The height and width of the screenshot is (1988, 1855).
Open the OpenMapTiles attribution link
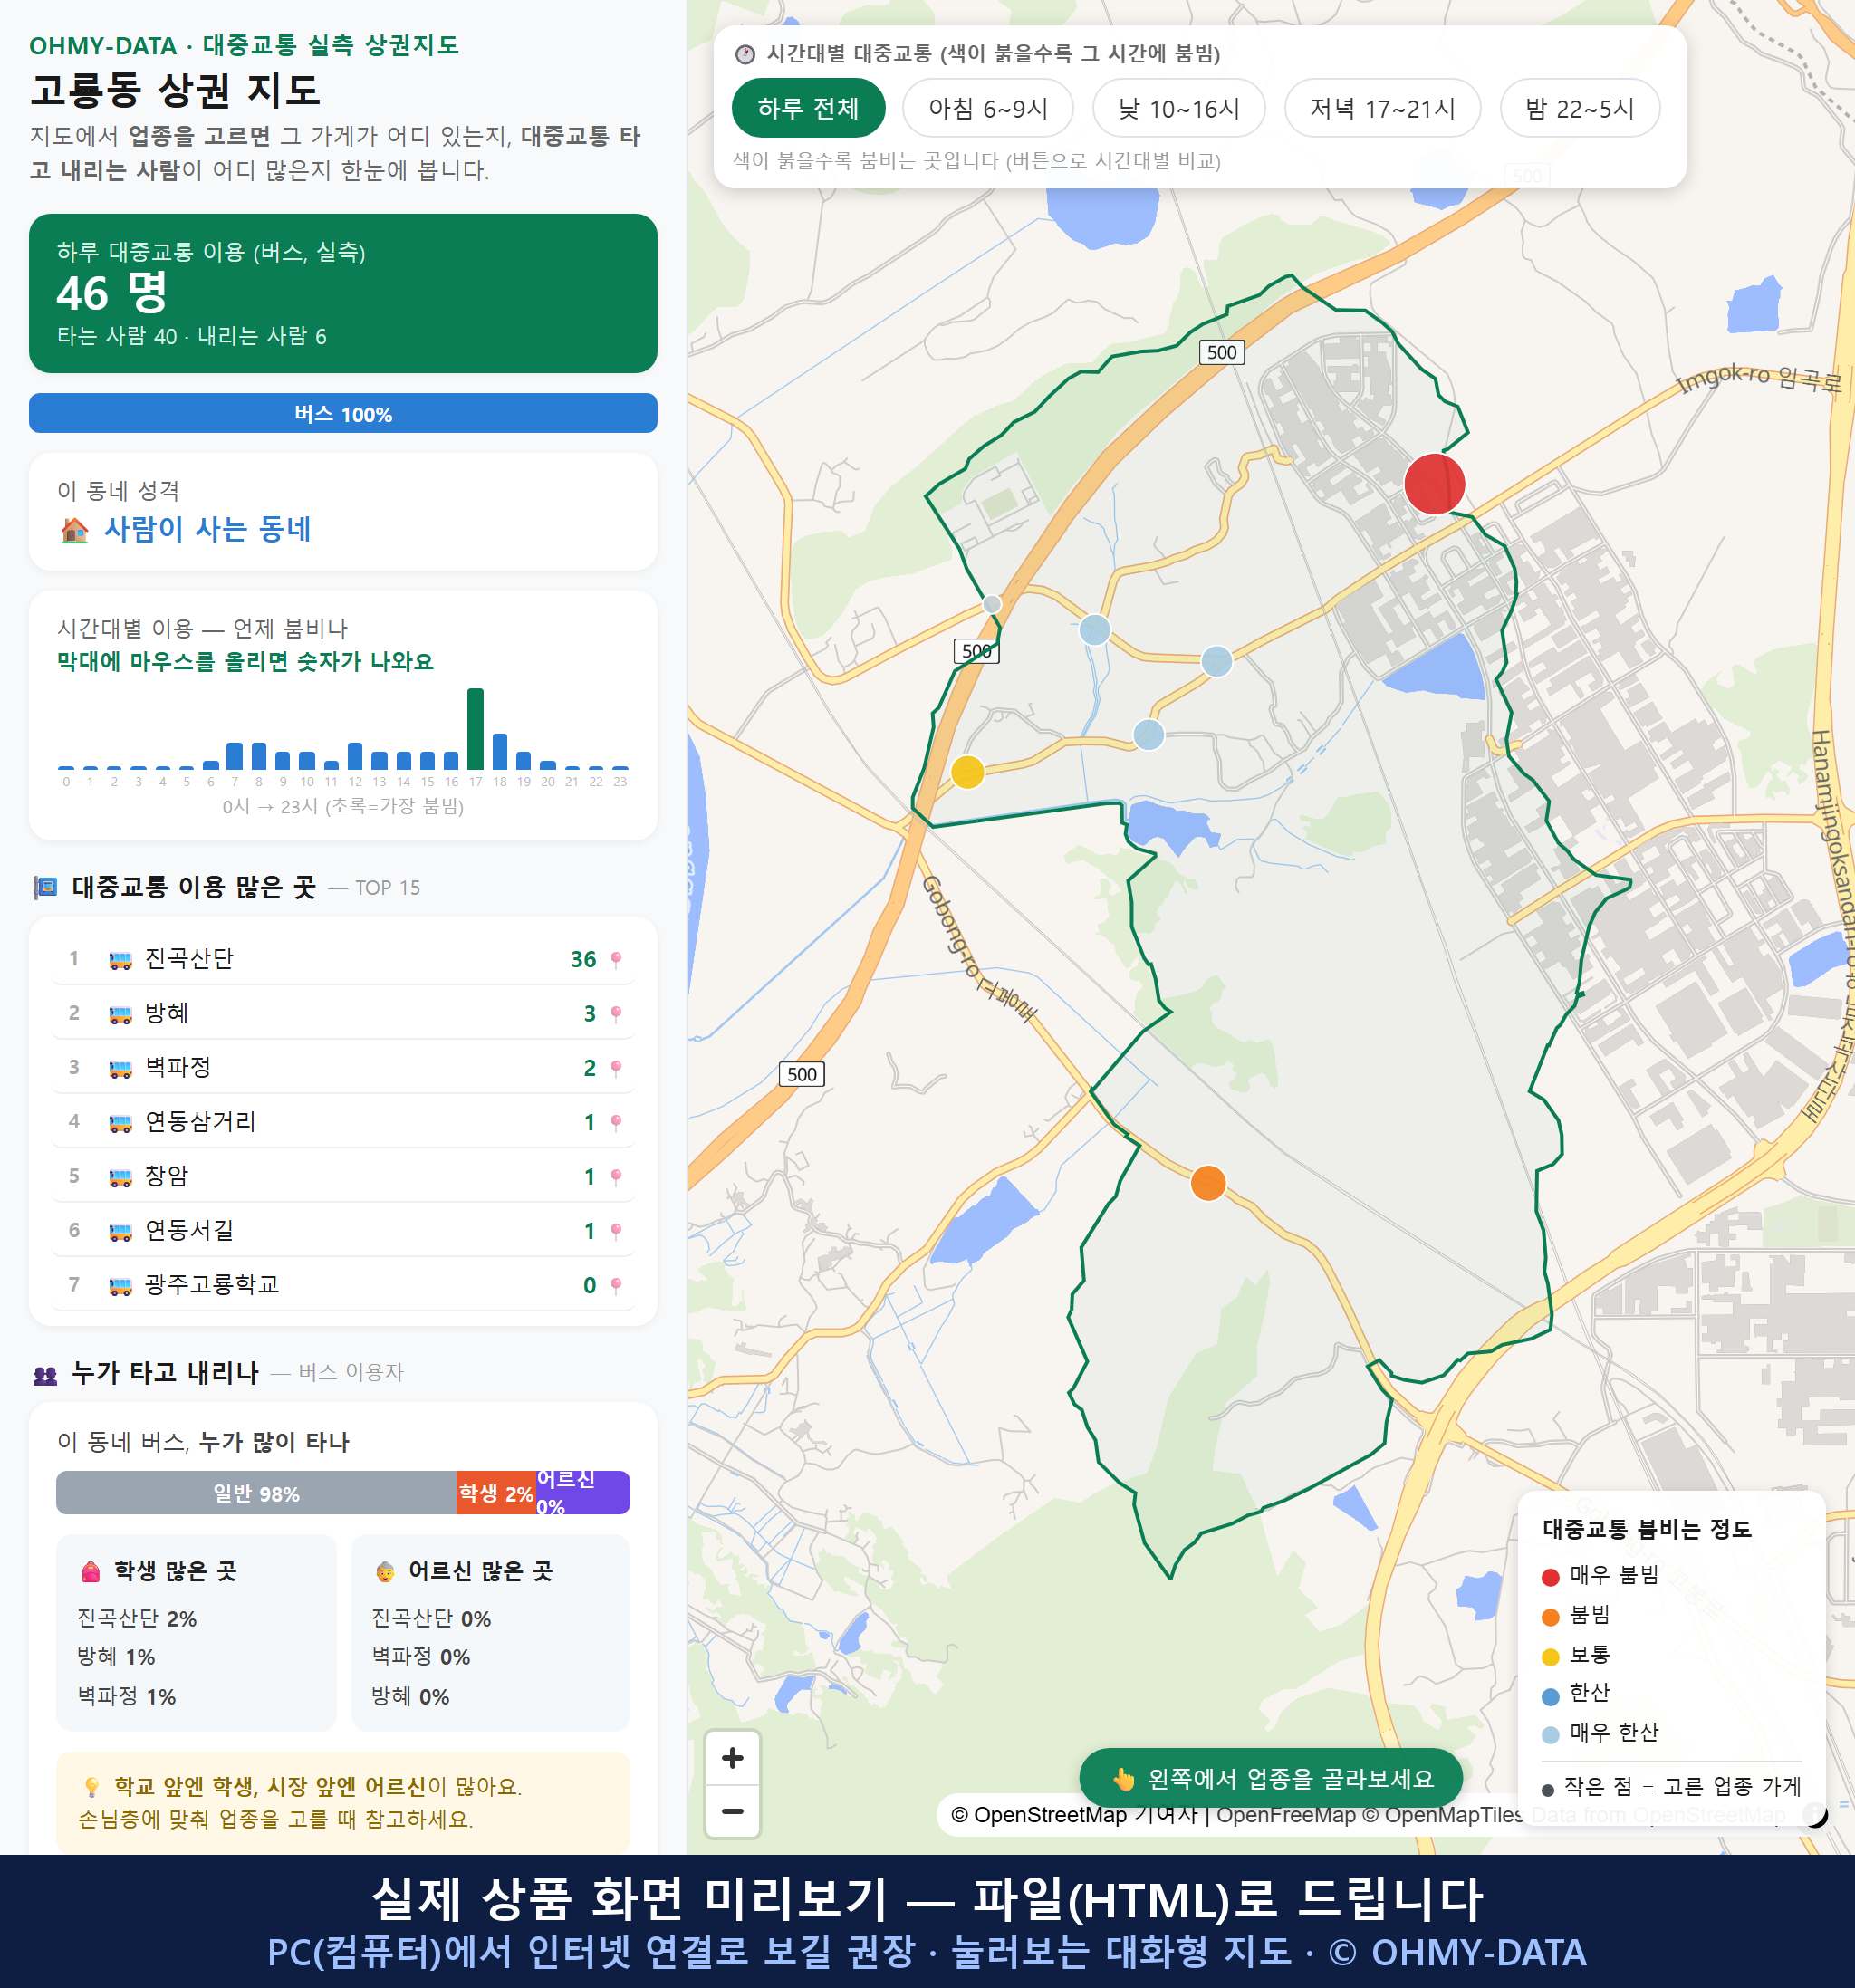[1442, 1814]
